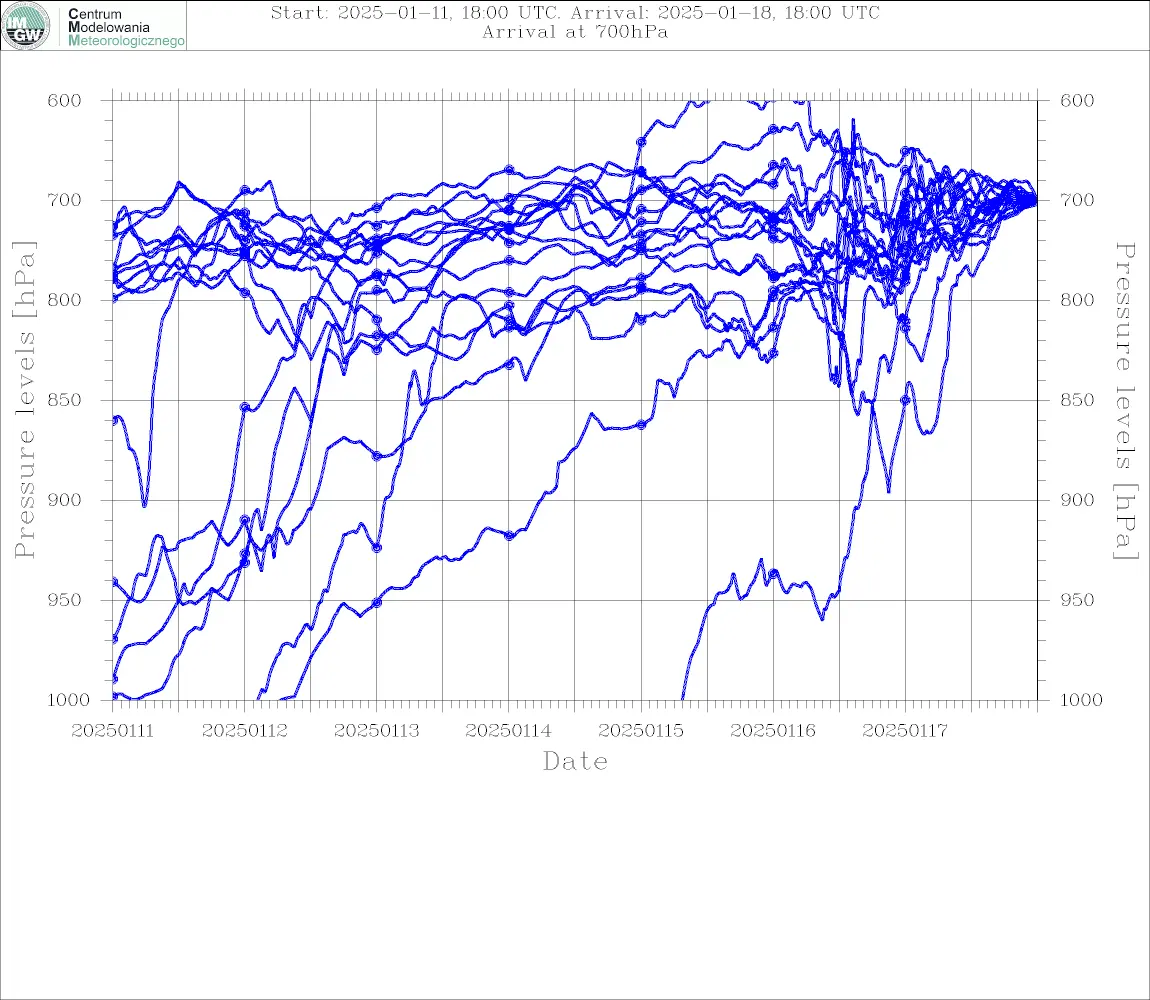Click the IMGW logo emblem
This screenshot has height=1000, width=1150.
pos(26,26)
